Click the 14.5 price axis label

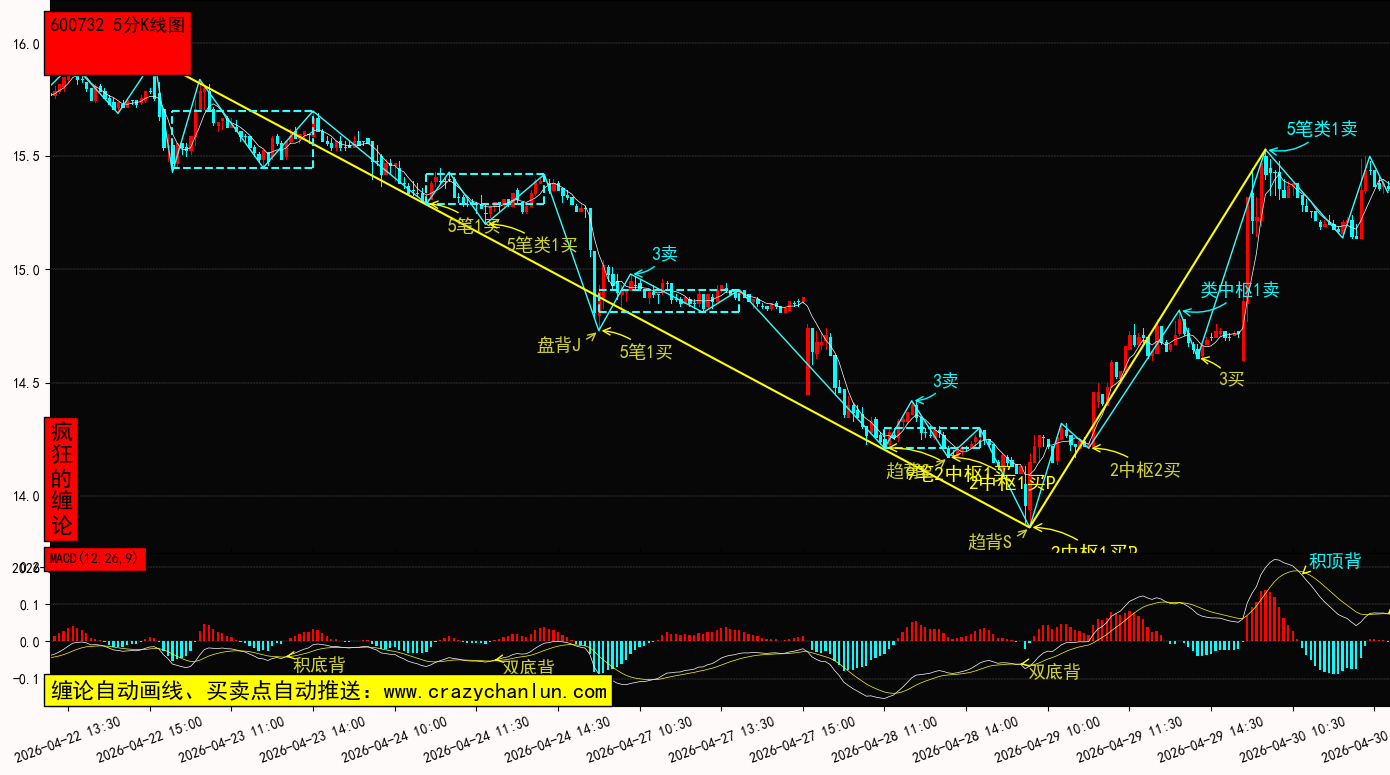click(x=26, y=383)
